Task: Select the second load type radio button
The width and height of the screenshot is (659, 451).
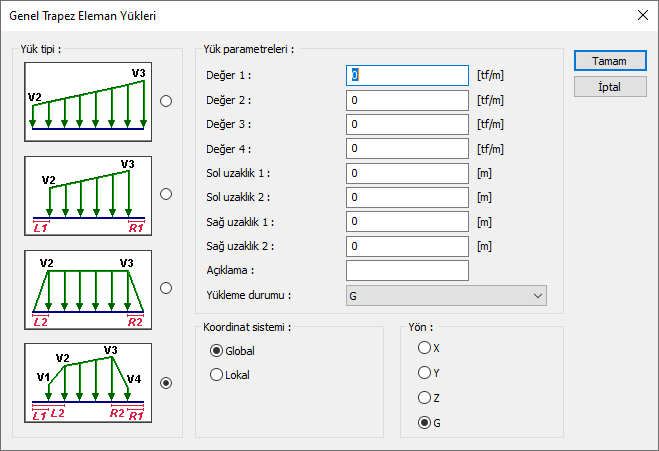Action: click(166, 194)
